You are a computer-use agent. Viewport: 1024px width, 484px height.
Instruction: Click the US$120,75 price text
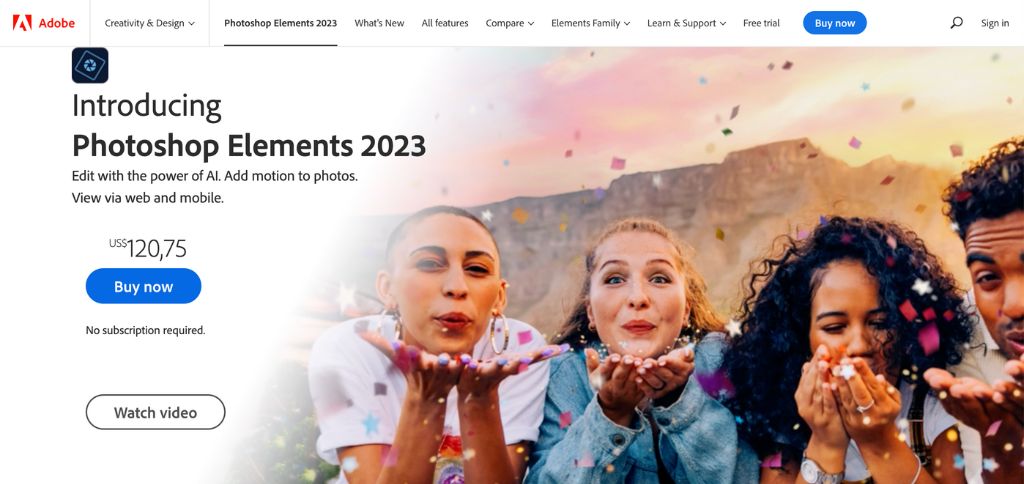[148, 248]
